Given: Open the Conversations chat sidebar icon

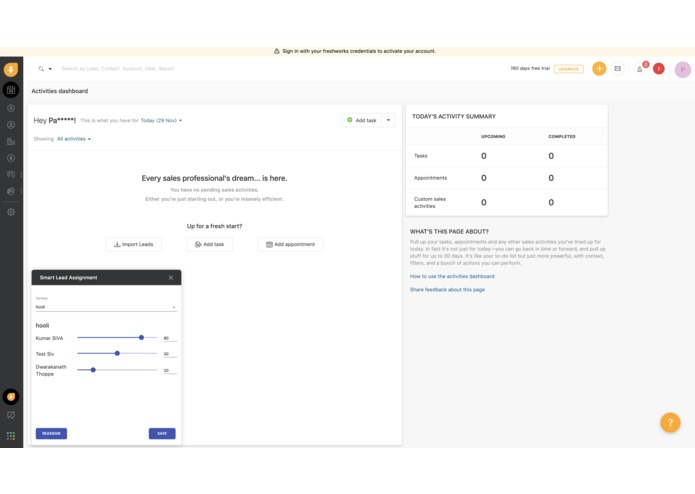Looking at the screenshot, I should (11, 175).
